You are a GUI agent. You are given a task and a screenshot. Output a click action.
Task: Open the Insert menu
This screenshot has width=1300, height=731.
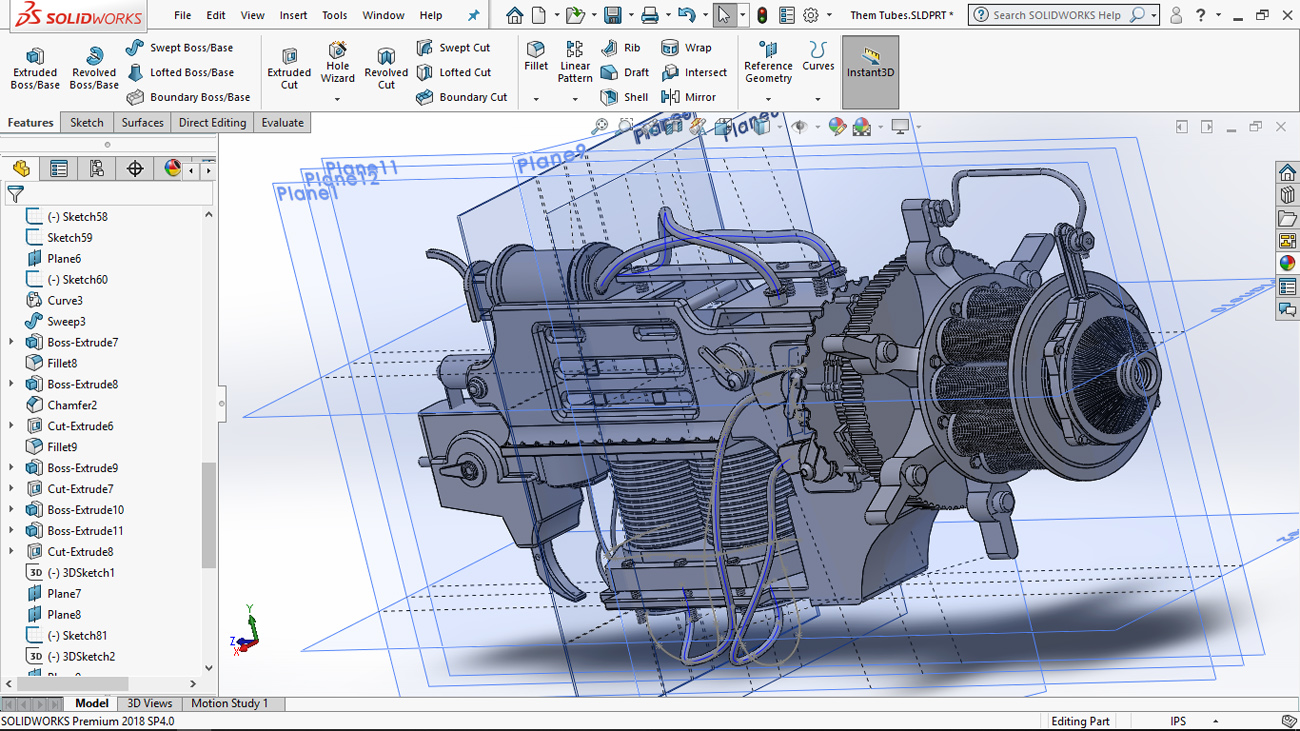[x=293, y=15]
